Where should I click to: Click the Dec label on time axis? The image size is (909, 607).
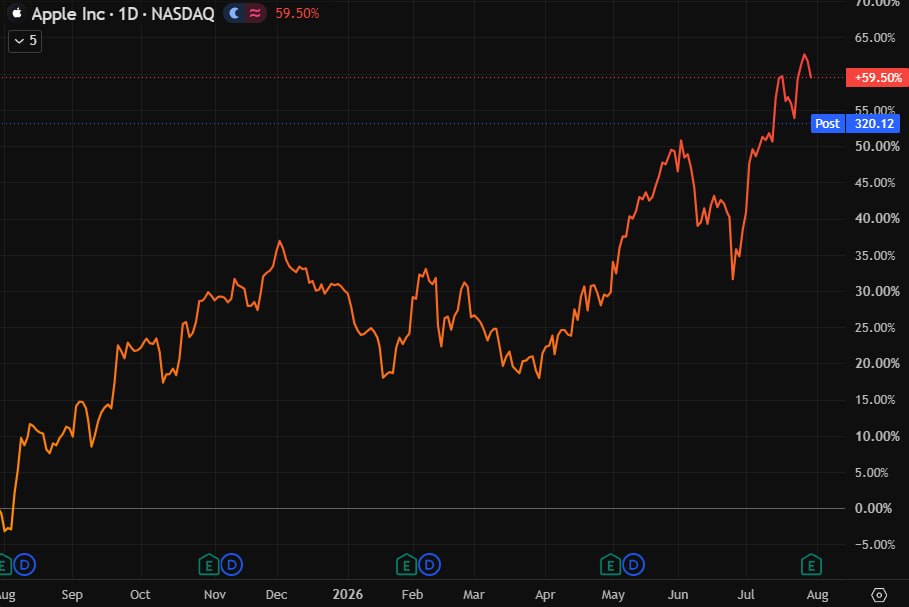[x=277, y=595]
